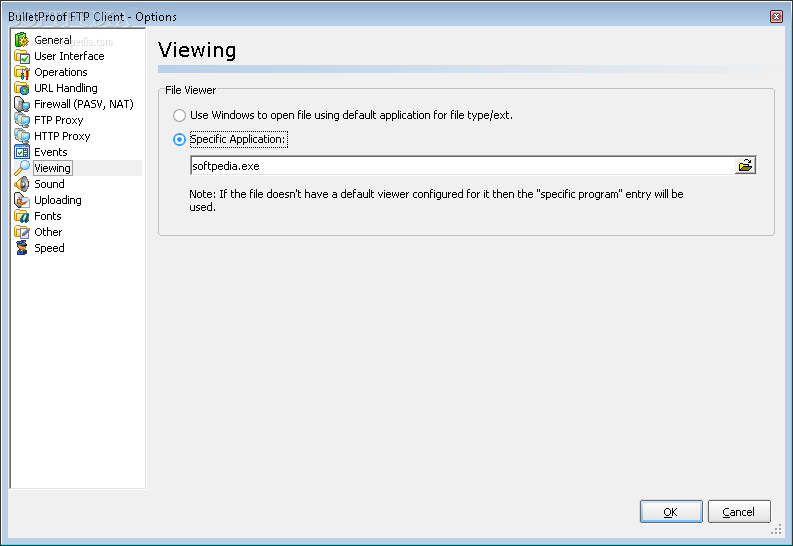Select Viewing in the options list
Screen dimensions: 793x546
52,168
